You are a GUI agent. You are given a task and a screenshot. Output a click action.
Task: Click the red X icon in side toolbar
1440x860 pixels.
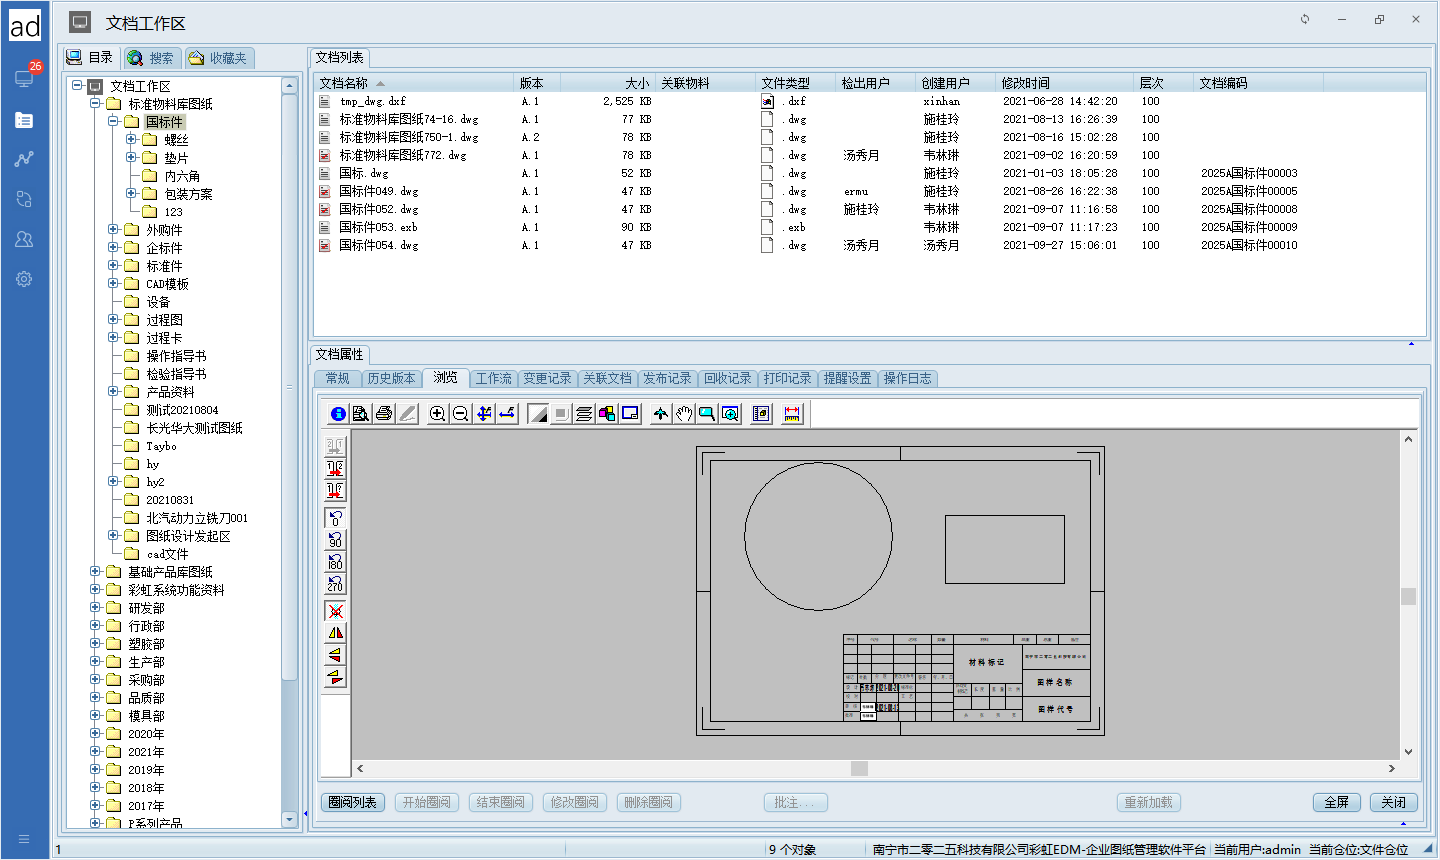point(335,611)
